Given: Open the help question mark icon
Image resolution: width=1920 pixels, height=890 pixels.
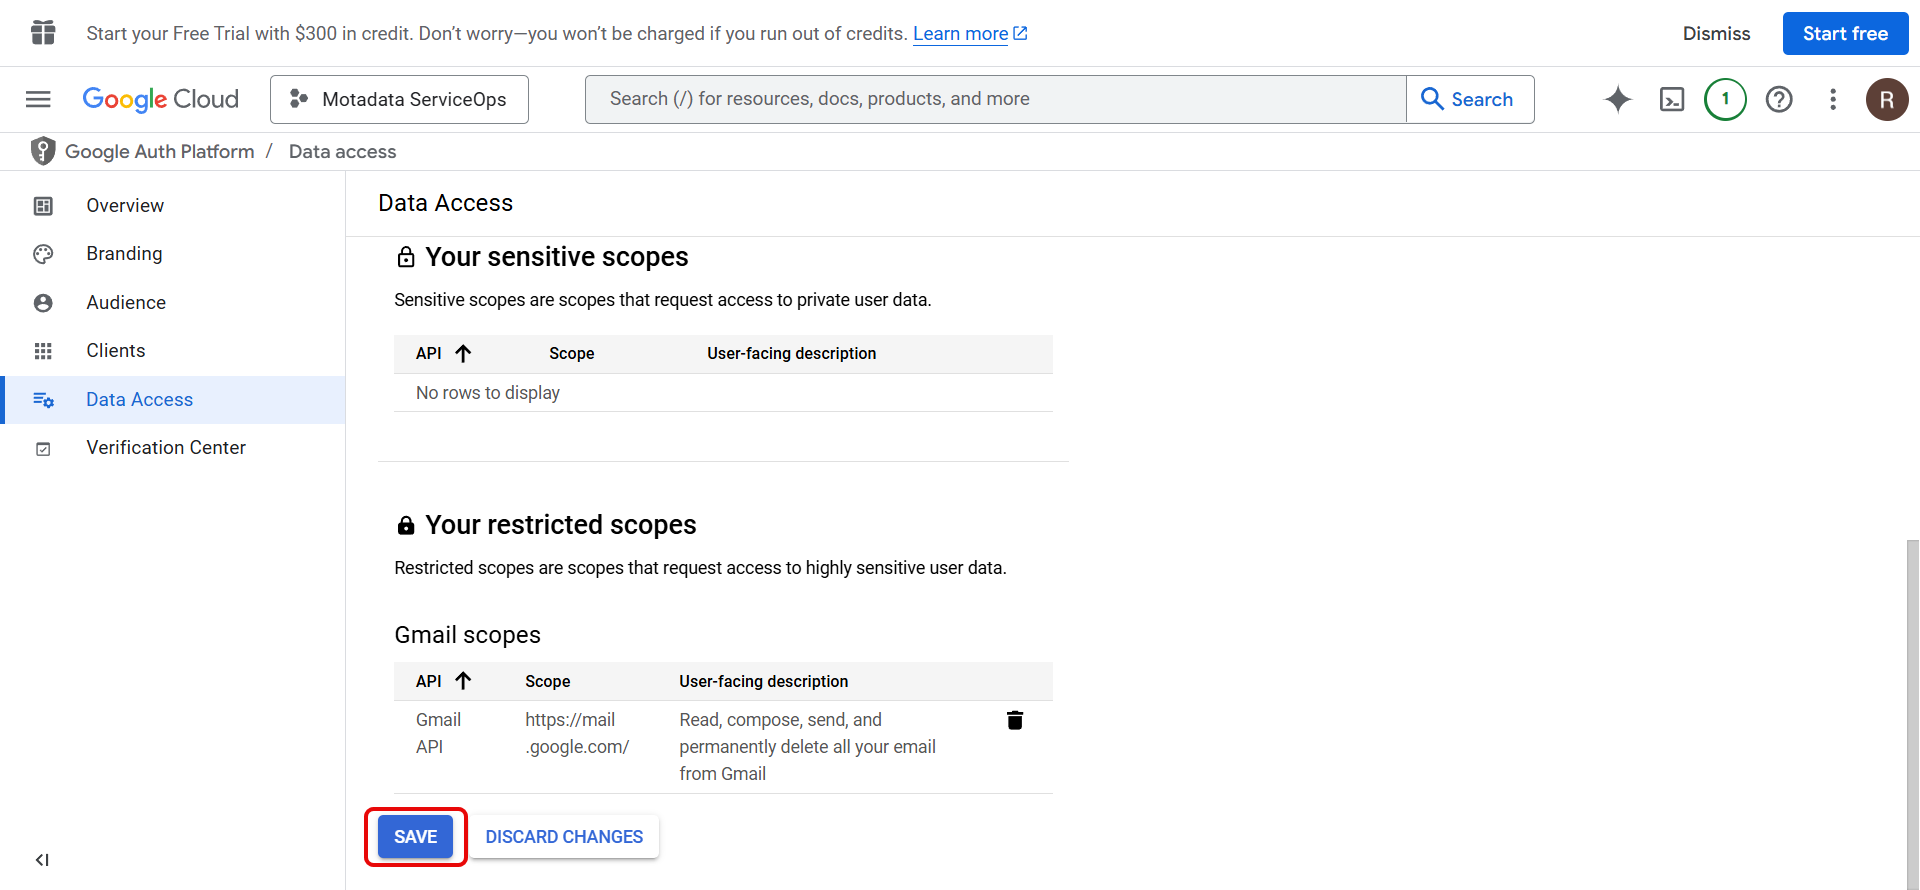Looking at the screenshot, I should click(1779, 99).
